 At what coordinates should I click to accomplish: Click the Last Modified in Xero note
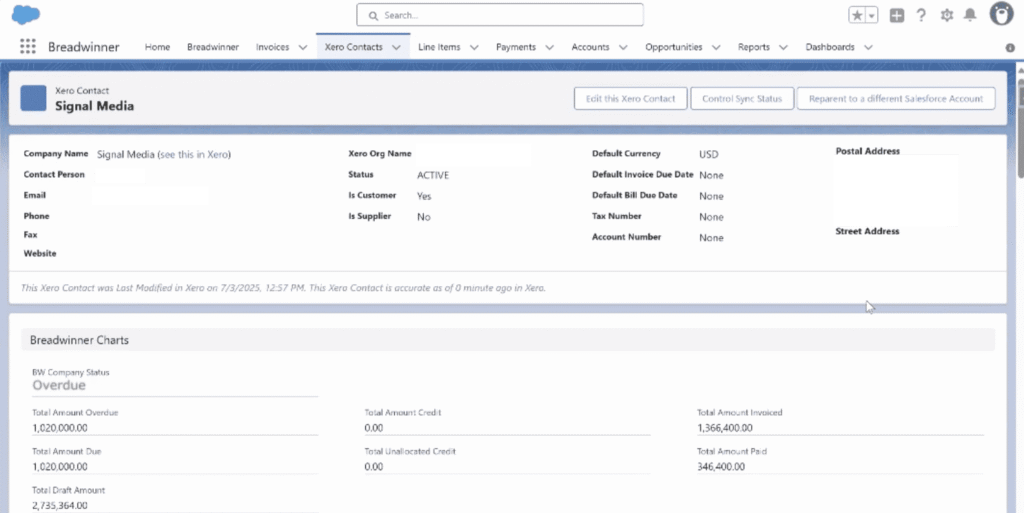point(283,288)
